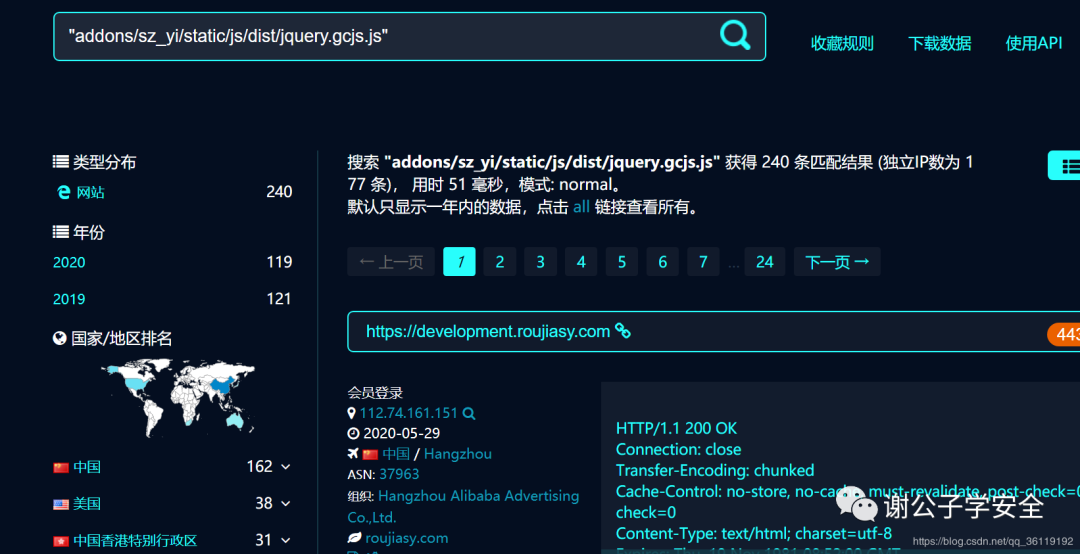Open the https://development.roujiasy.com link
1080x554 pixels.
[x=488, y=331]
